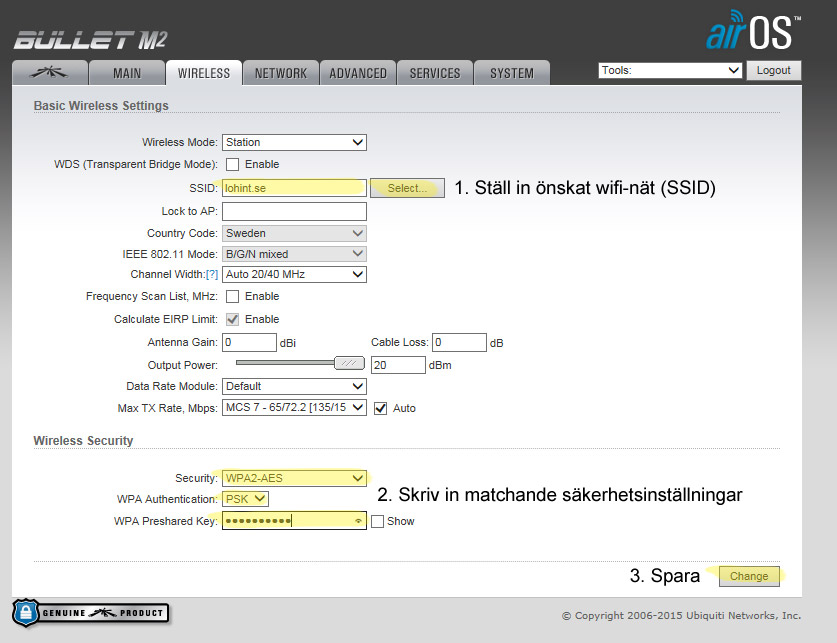Enable the Frequency Scan List checkbox
The width and height of the screenshot is (837, 643).
pos(232,296)
